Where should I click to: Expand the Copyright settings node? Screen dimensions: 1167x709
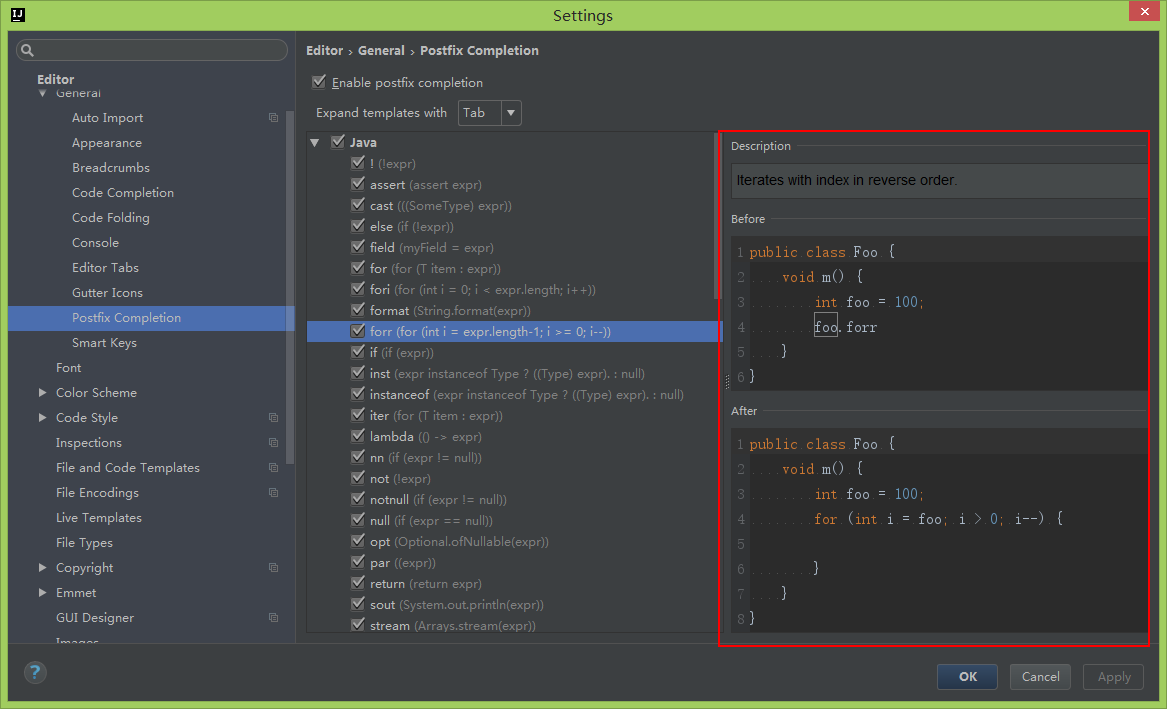pyautogui.click(x=42, y=568)
